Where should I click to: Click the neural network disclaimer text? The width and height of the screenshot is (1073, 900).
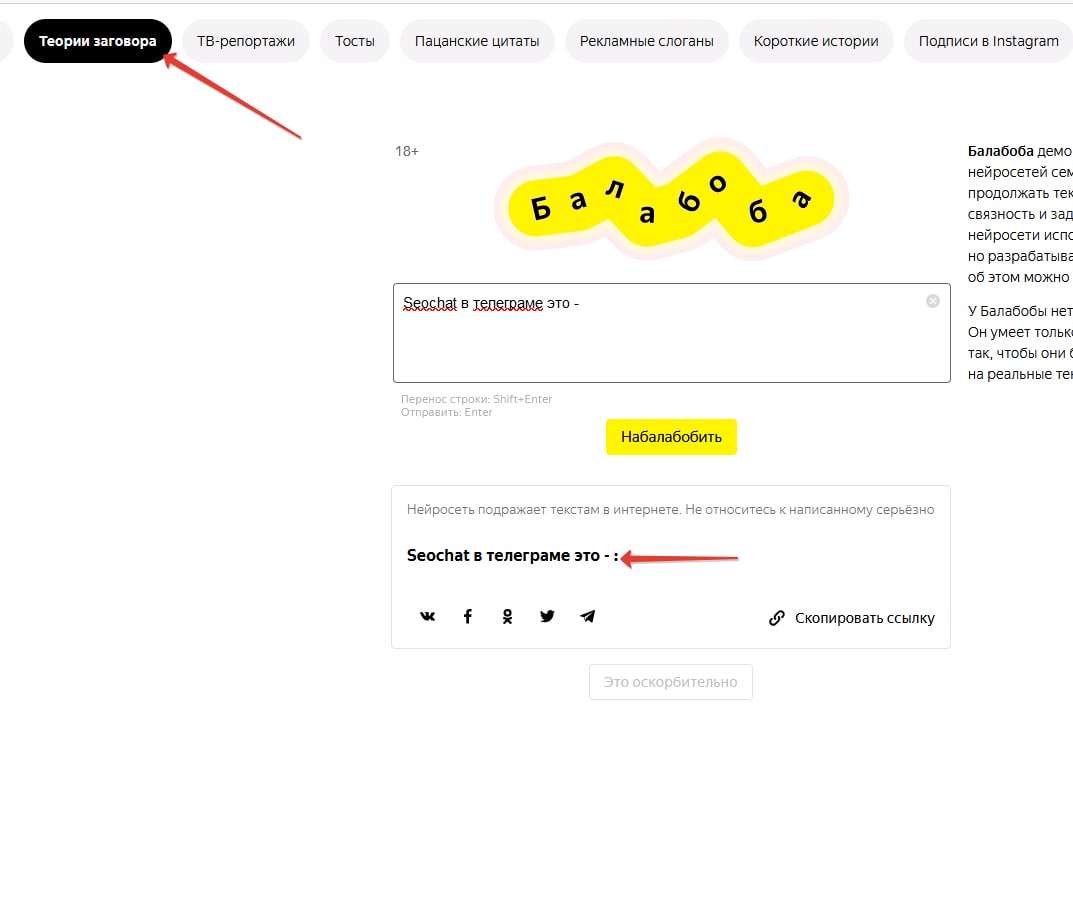(671, 509)
